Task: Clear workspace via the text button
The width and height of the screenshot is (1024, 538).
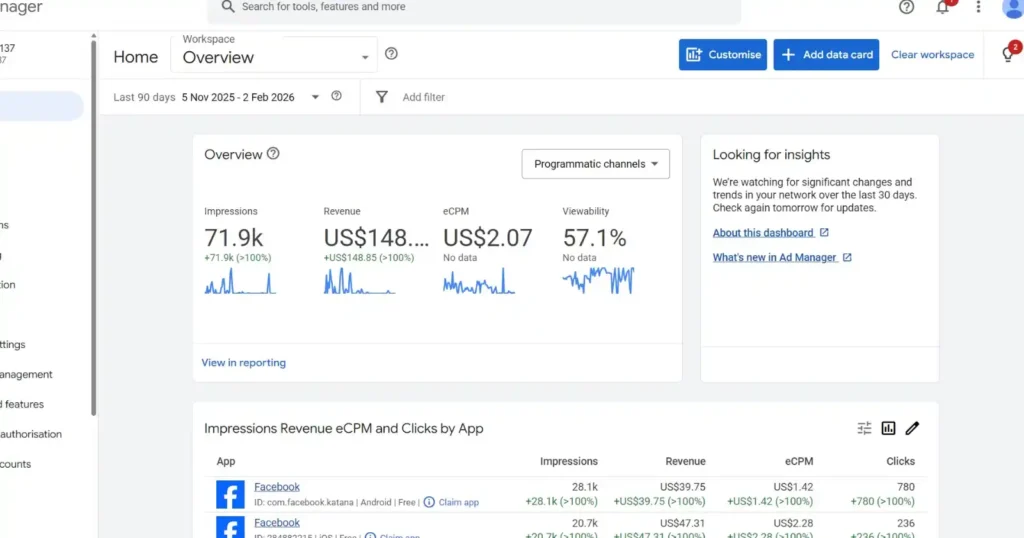Action: (x=932, y=55)
